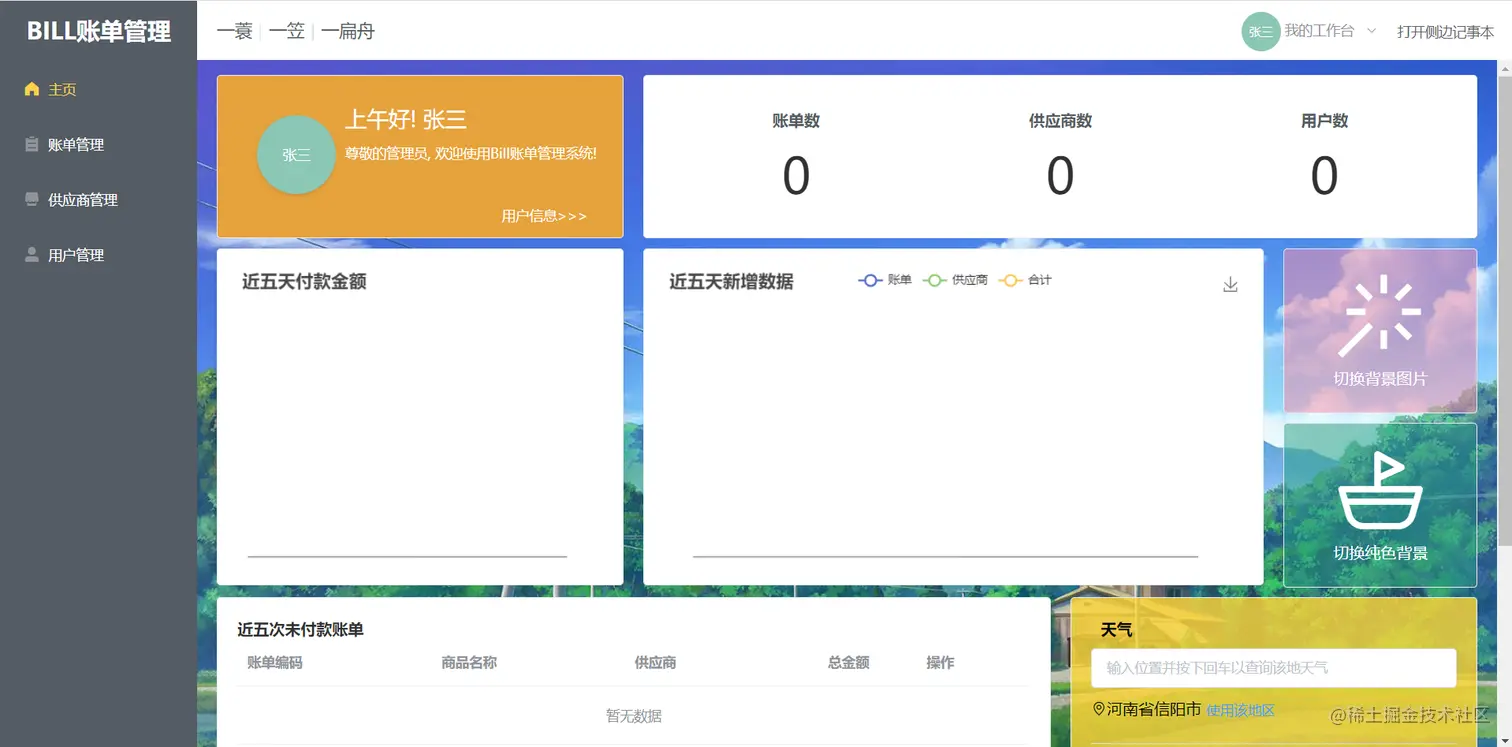This screenshot has width=1512, height=747.
Task: Click the supplier icon beside 供应商管理
Action: coord(32,199)
